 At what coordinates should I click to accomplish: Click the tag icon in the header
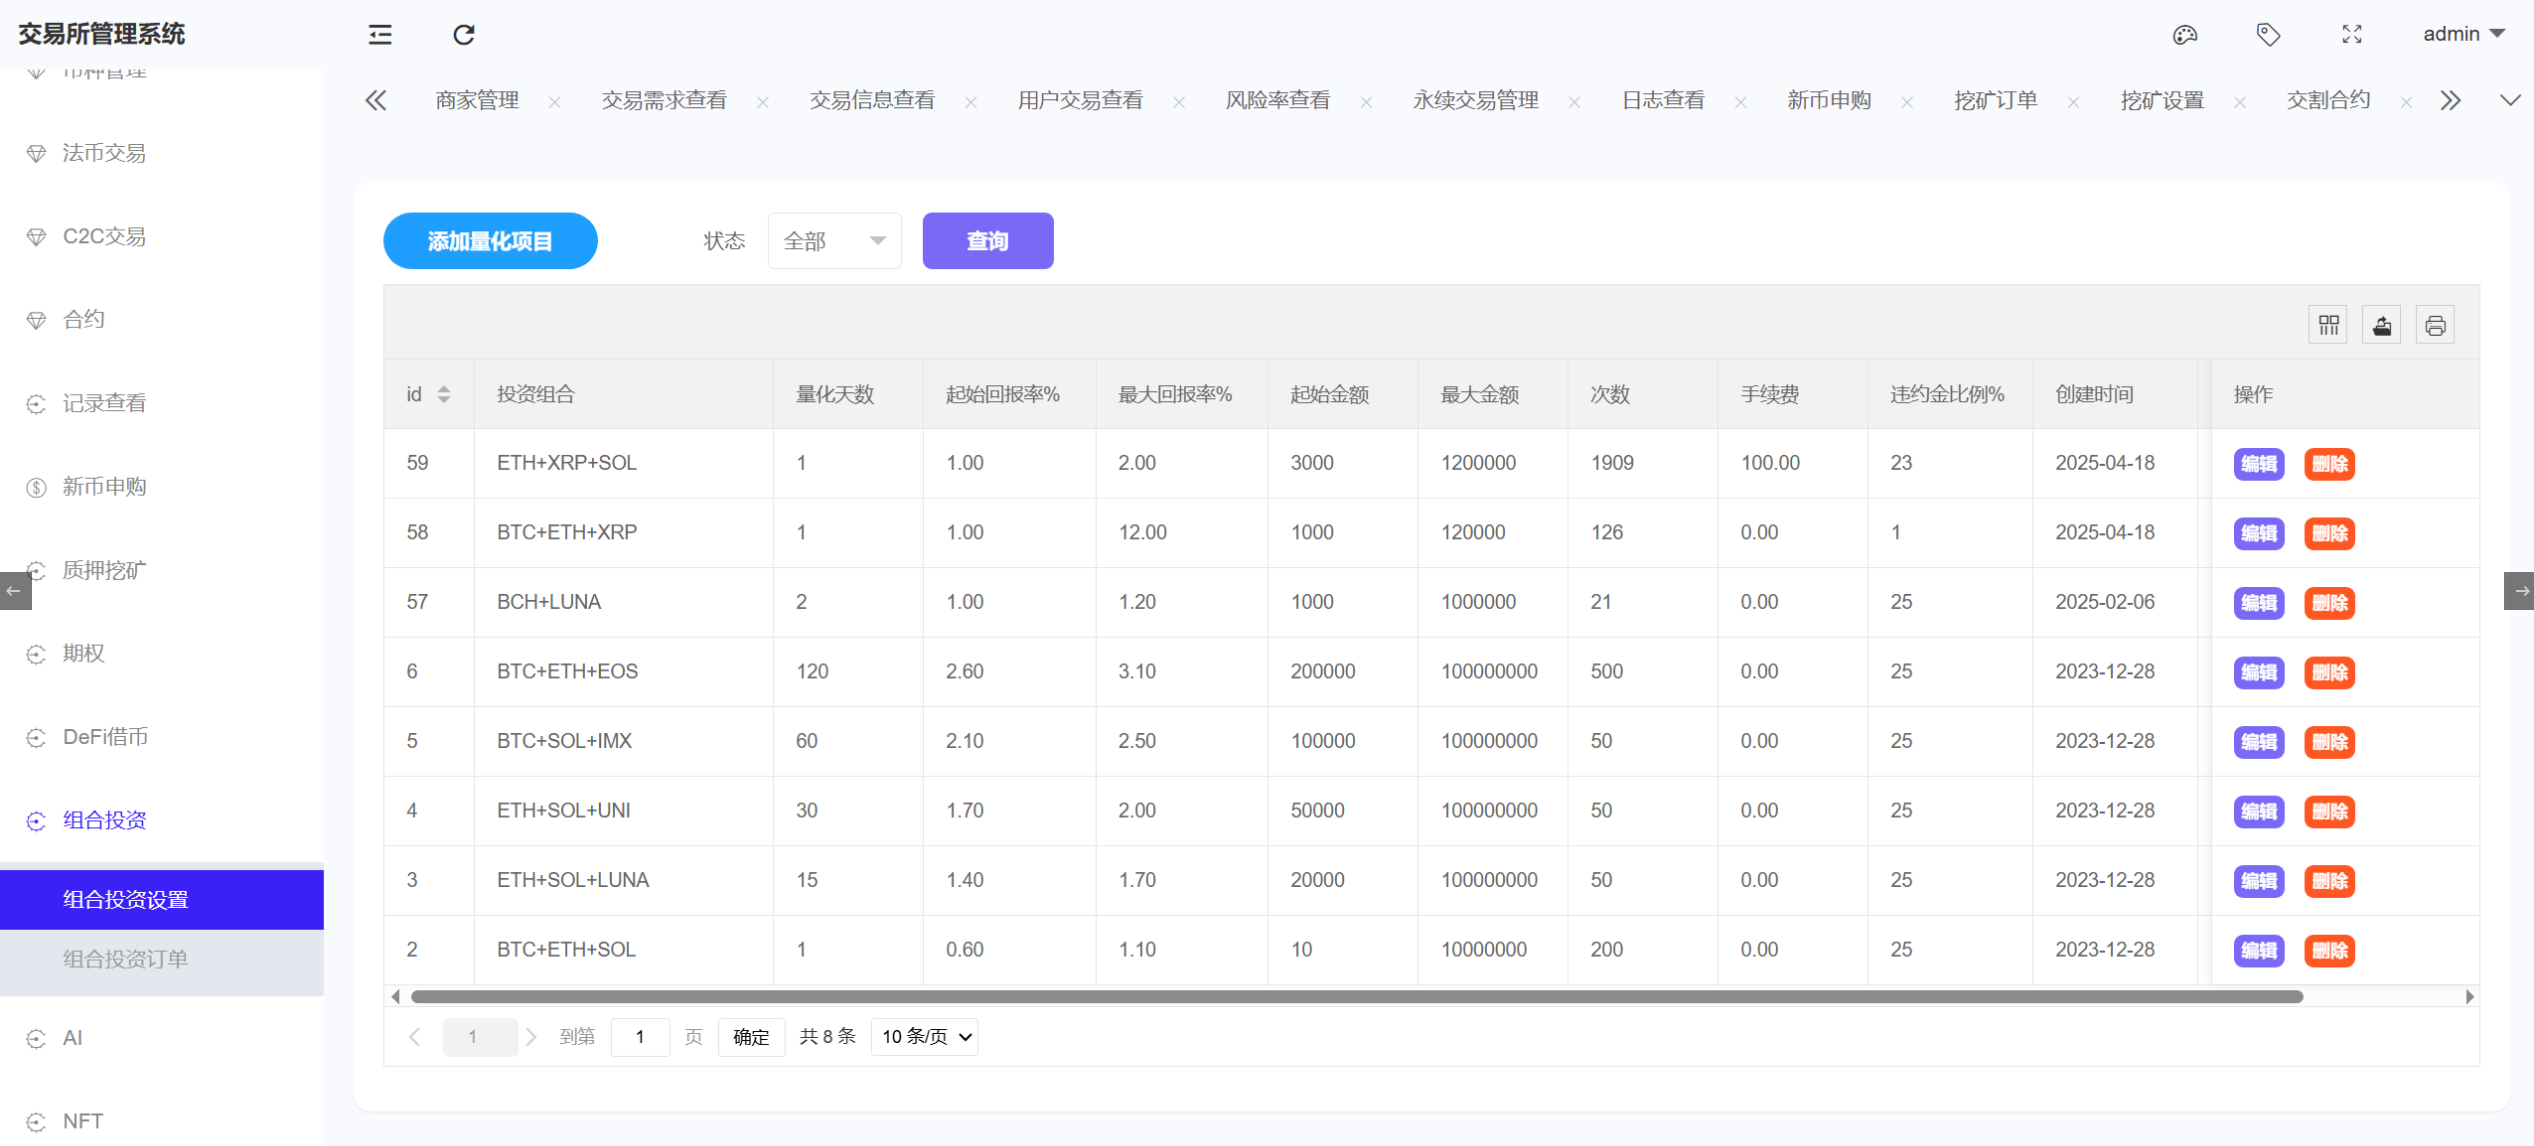(x=2268, y=35)
